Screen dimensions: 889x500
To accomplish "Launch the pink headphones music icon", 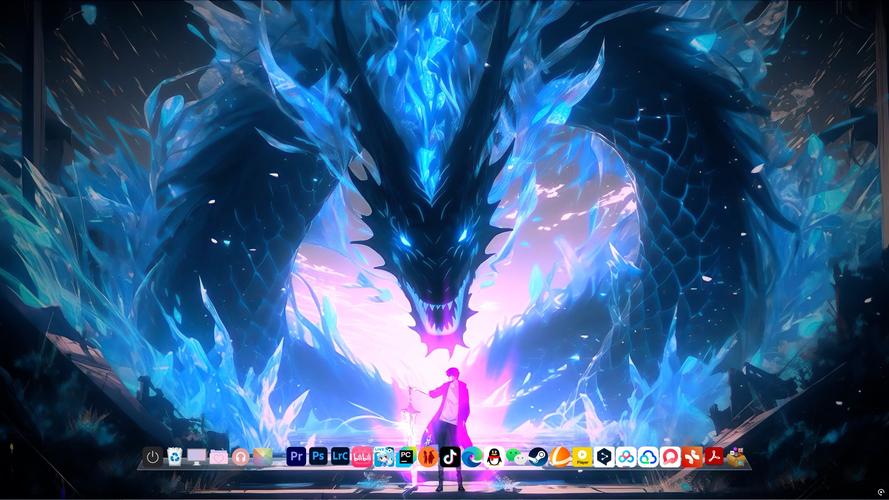I will (x=240, y=456).
